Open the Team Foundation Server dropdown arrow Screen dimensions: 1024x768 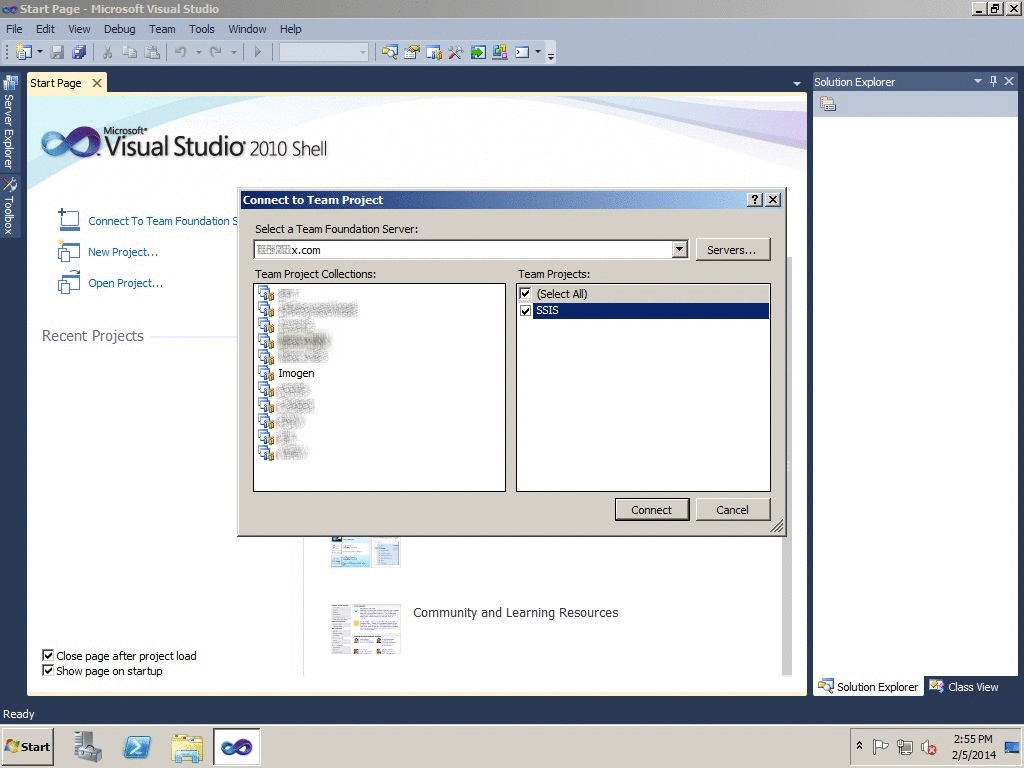(x=680, y=249)
